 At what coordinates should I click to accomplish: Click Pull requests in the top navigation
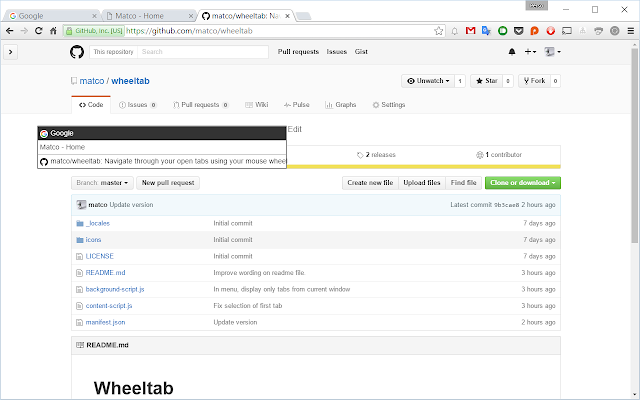tap(298, 52)
